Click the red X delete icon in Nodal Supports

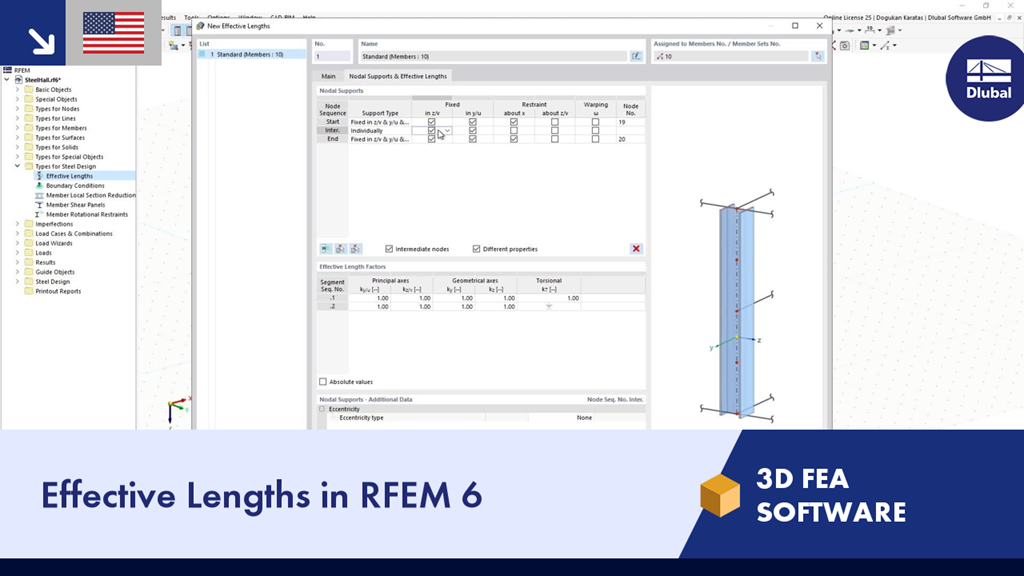click(636, 249)
